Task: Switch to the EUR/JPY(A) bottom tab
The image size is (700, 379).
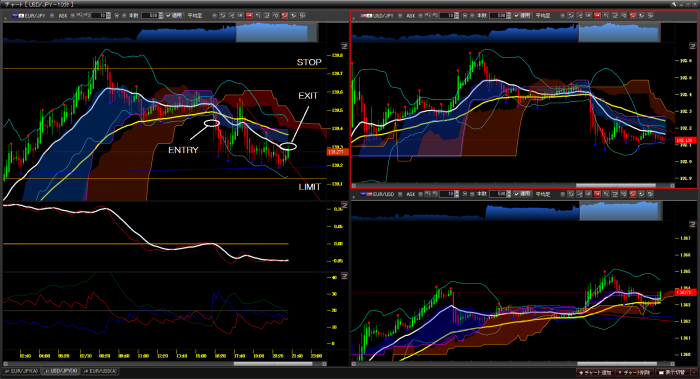Action: pos(21,371)
